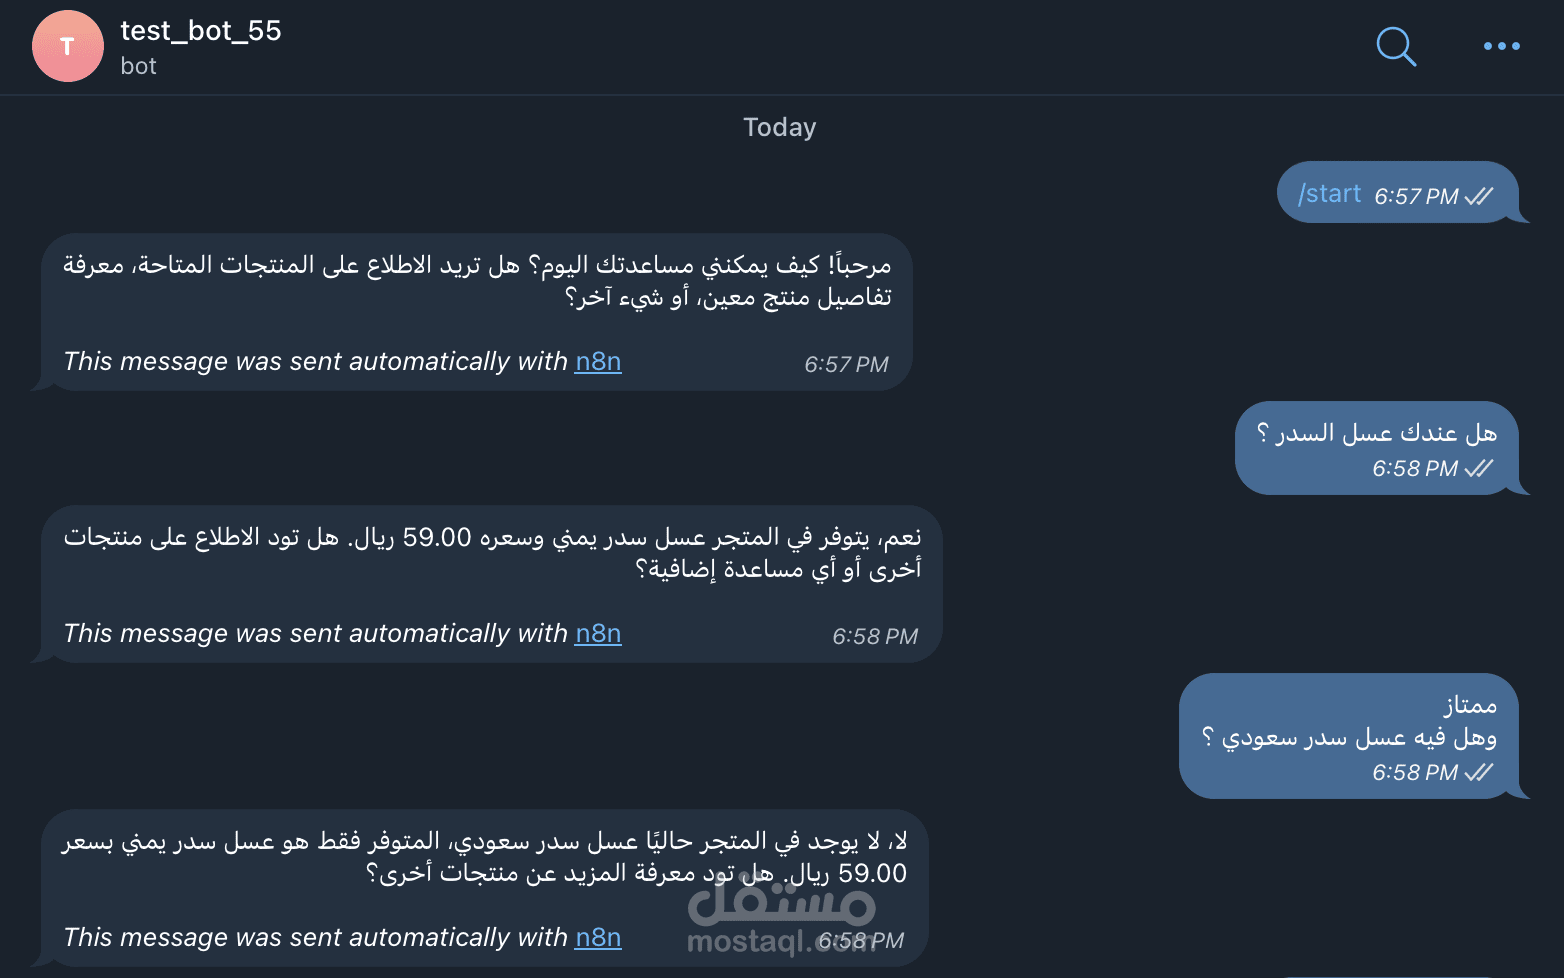Click the bot's round T avatar
The height and width of the screenshot is (978, 1564).
68,46
